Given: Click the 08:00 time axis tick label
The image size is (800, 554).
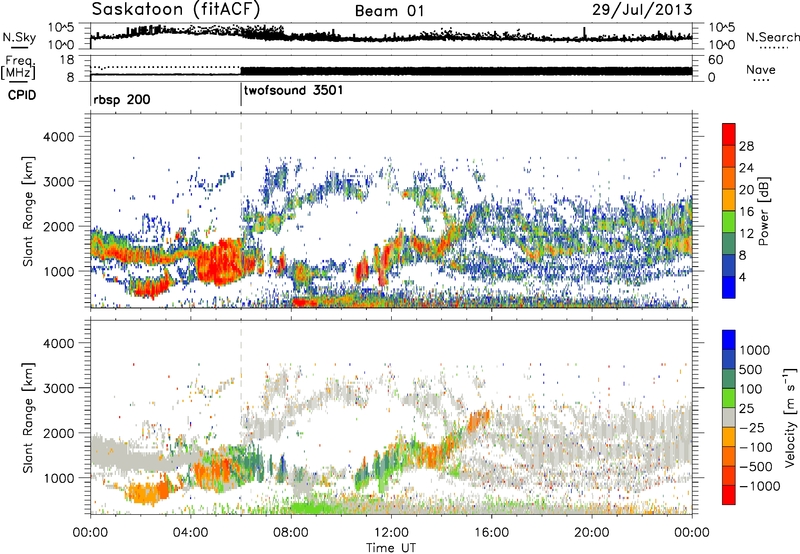Looking at the screenshot, I should [x=291, y=533].
